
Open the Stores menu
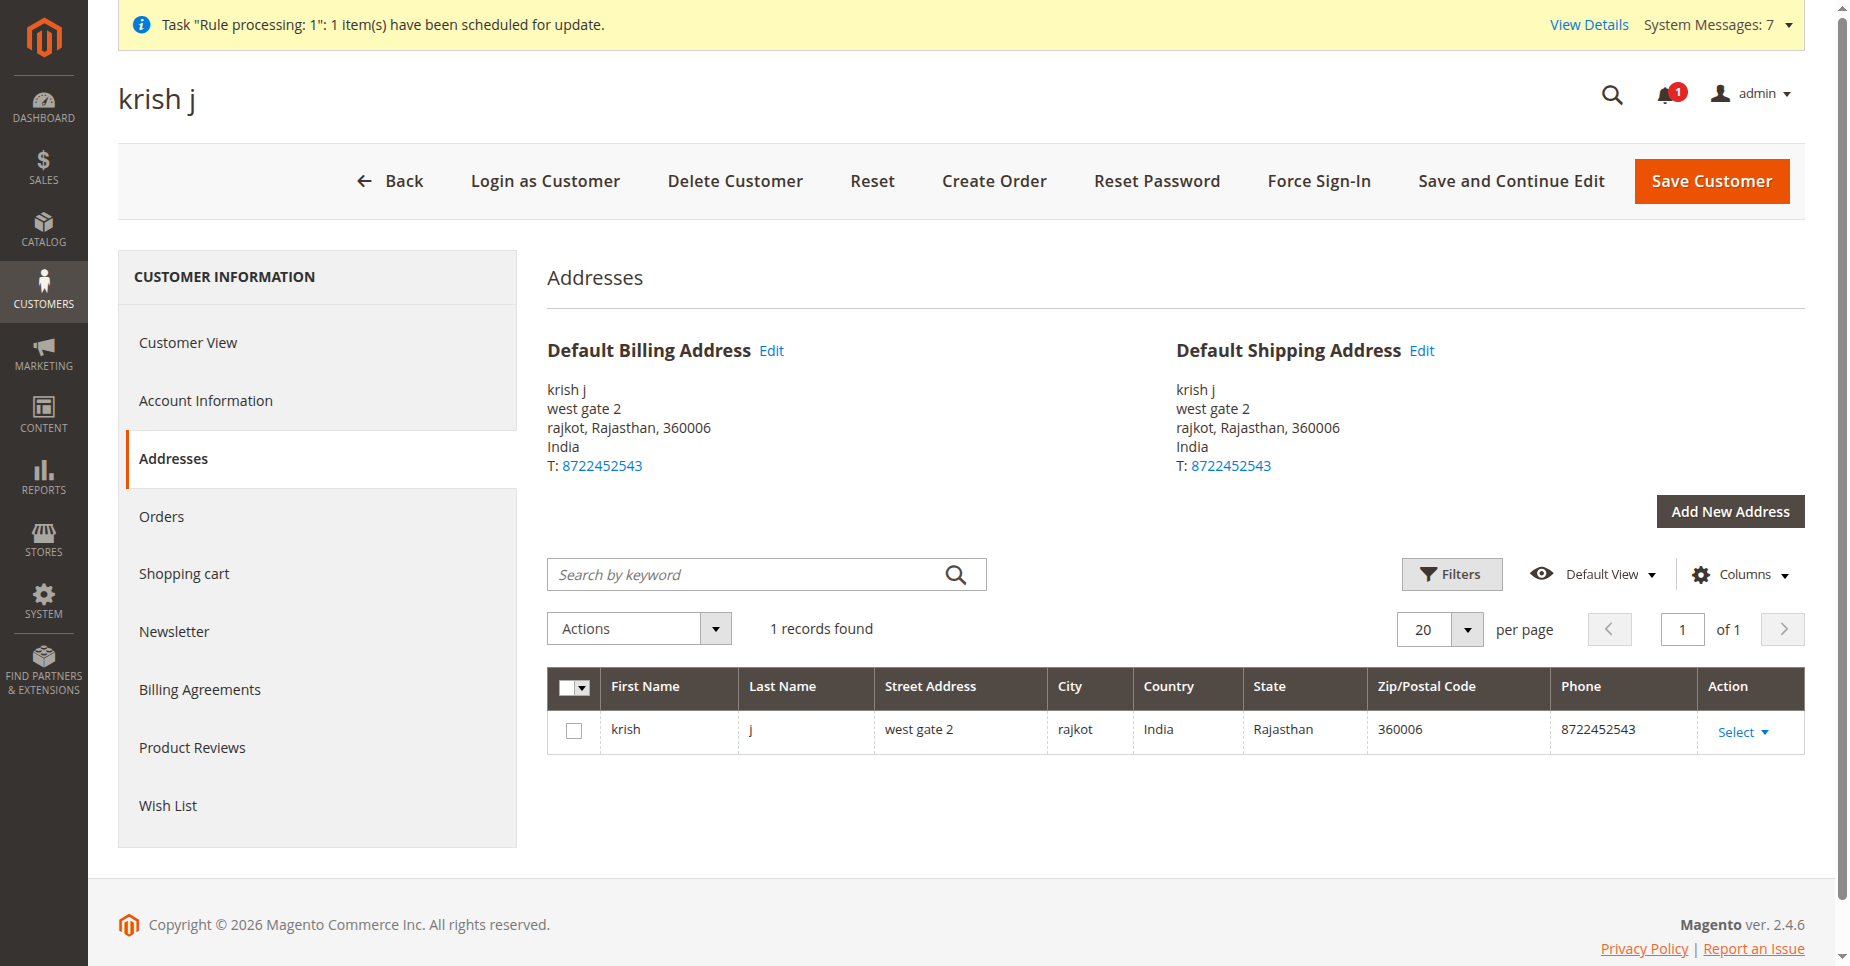click(x=44, y=540)
